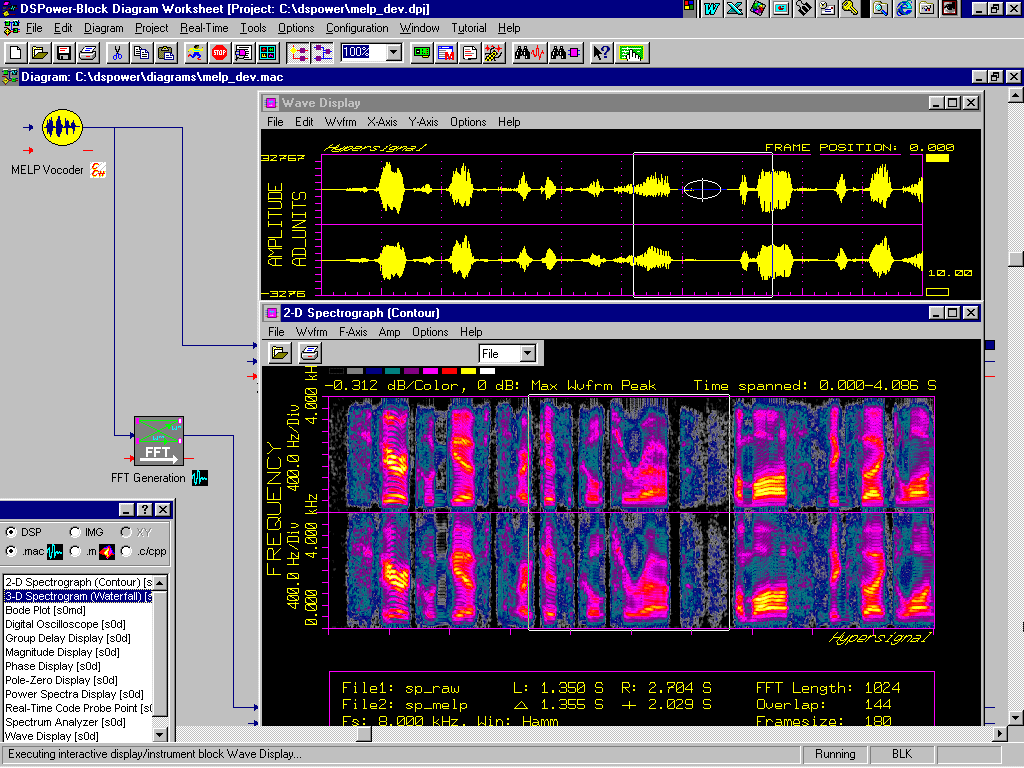Click the four-pane display grid toolbar icon
Screen dimensions: 1024x768
[x=268, y=53]
